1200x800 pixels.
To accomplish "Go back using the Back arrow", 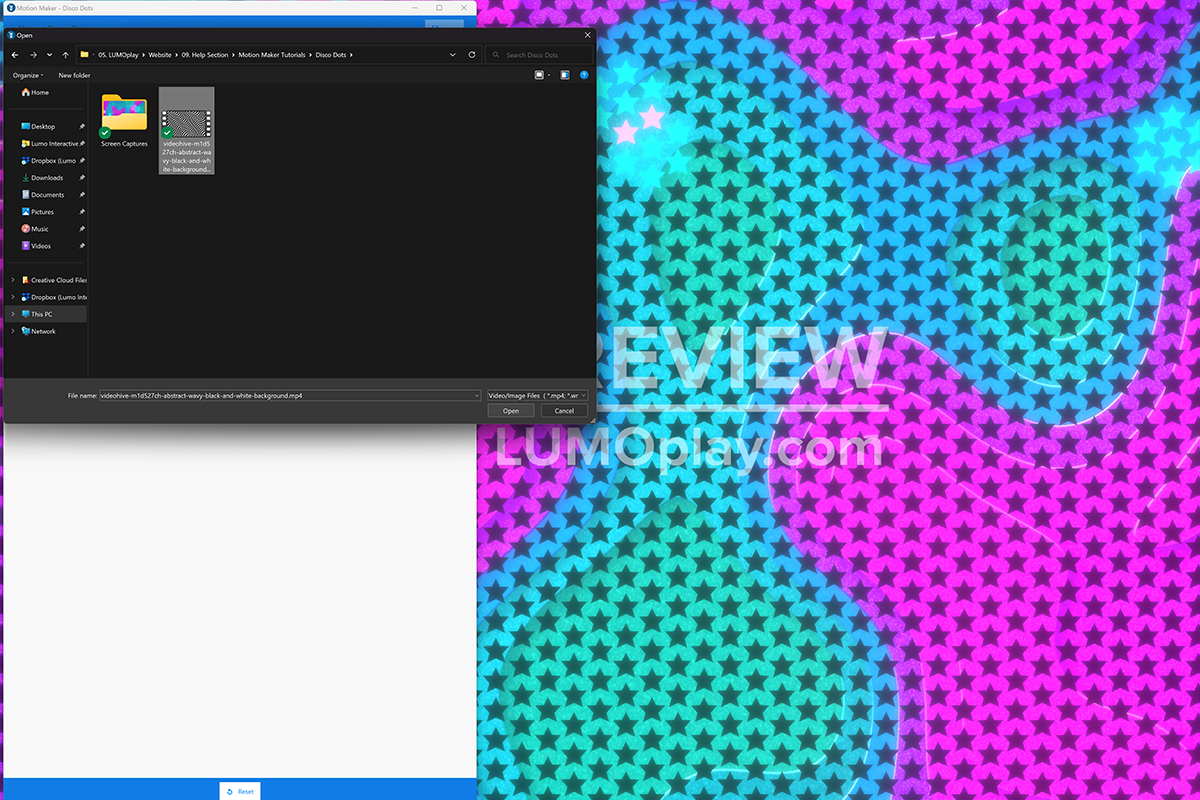I will pyautogui.click(x=15, y=55).
